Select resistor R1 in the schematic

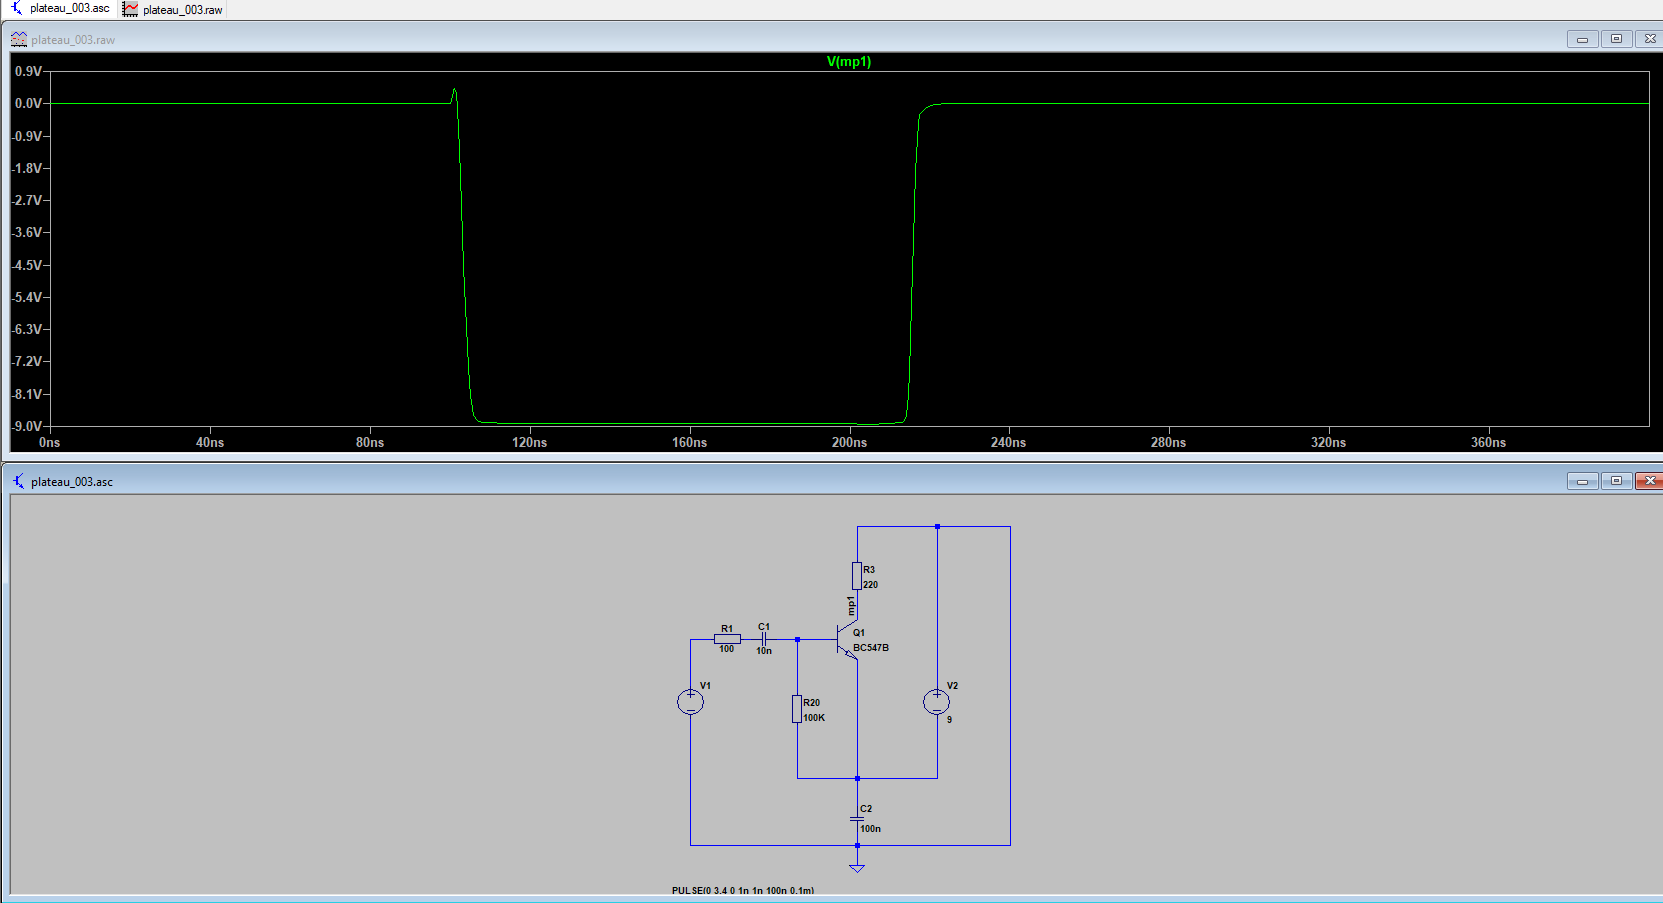pyautogui.click(x=727, y=639)
